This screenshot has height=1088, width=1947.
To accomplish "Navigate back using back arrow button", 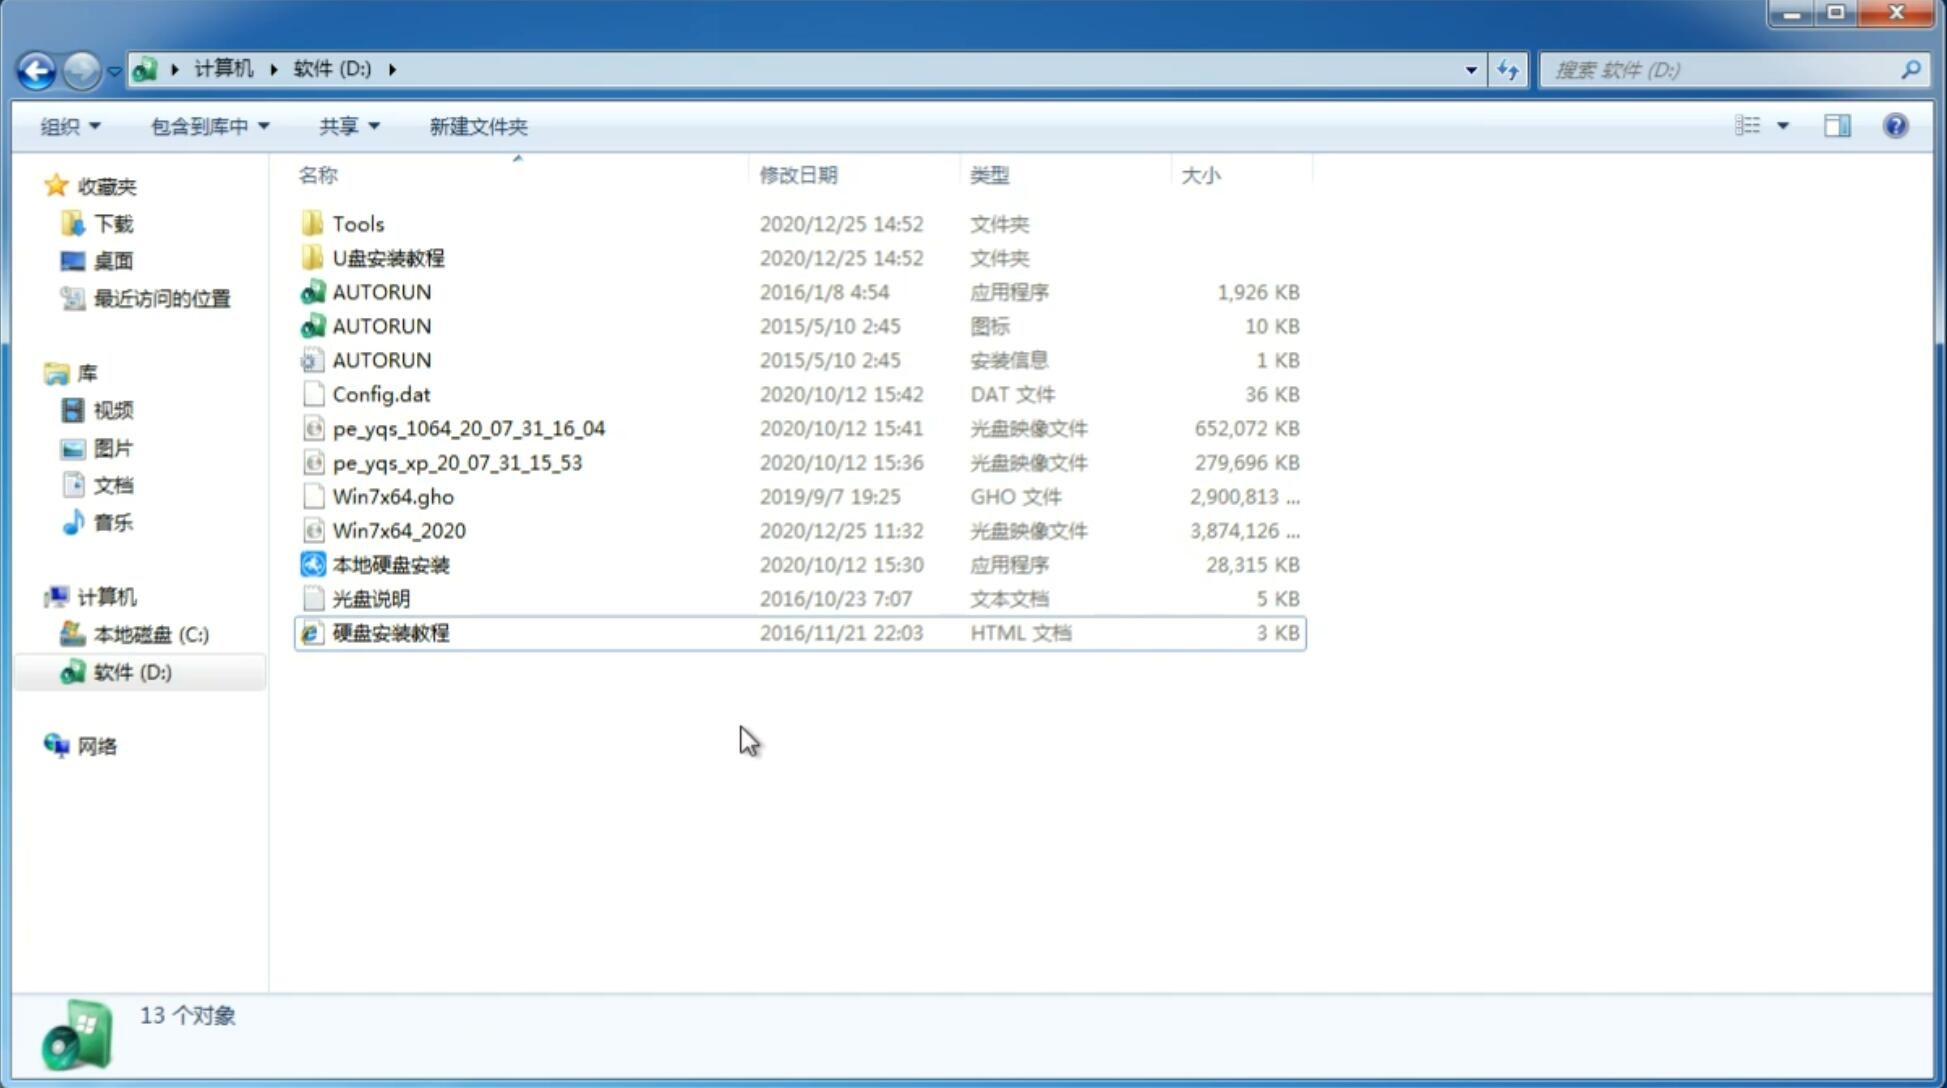I will (x=36, y=68).
